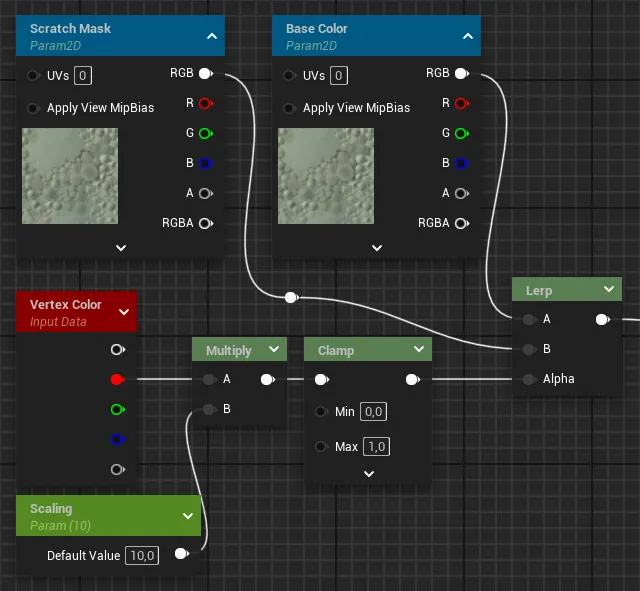Edit the Base Color UVs index field
Image resolution: width=640 pixels, height=591 pixels.
tap(339, 76)
